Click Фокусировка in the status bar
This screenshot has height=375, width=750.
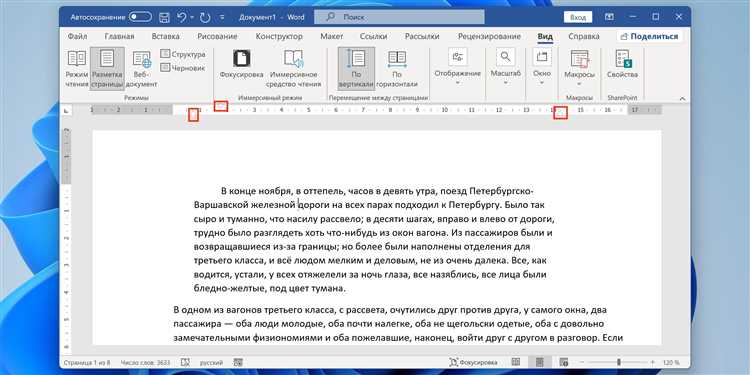point(474,362)
